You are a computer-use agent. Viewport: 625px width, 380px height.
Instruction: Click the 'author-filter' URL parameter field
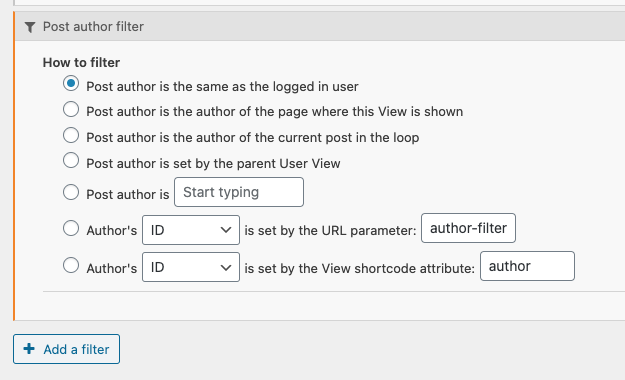tap(468, 228)
